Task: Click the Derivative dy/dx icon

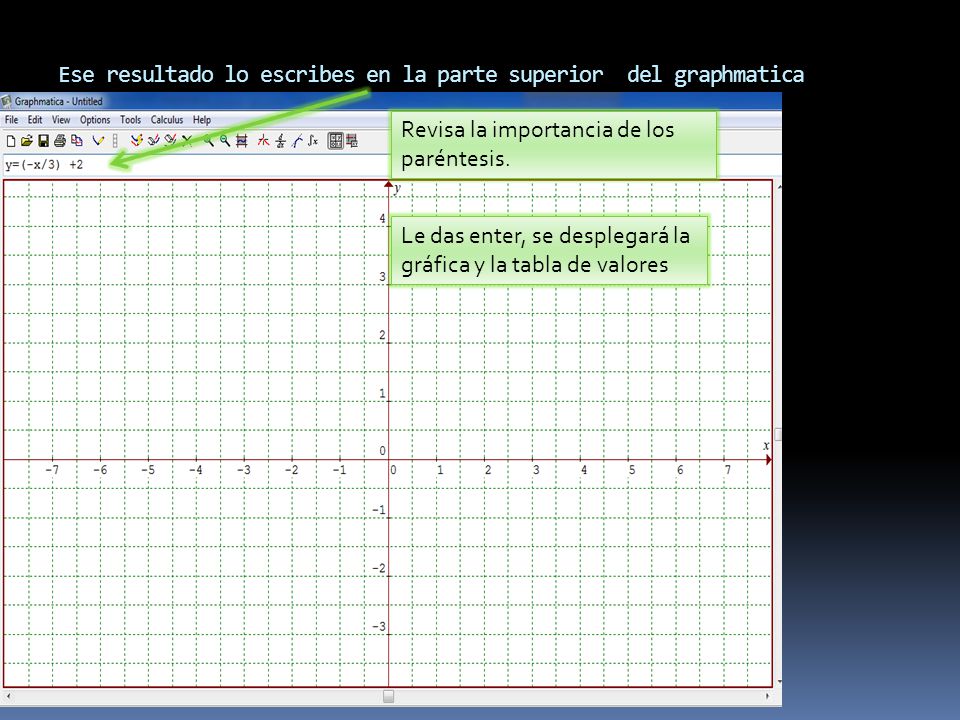Action: (280, 141)
